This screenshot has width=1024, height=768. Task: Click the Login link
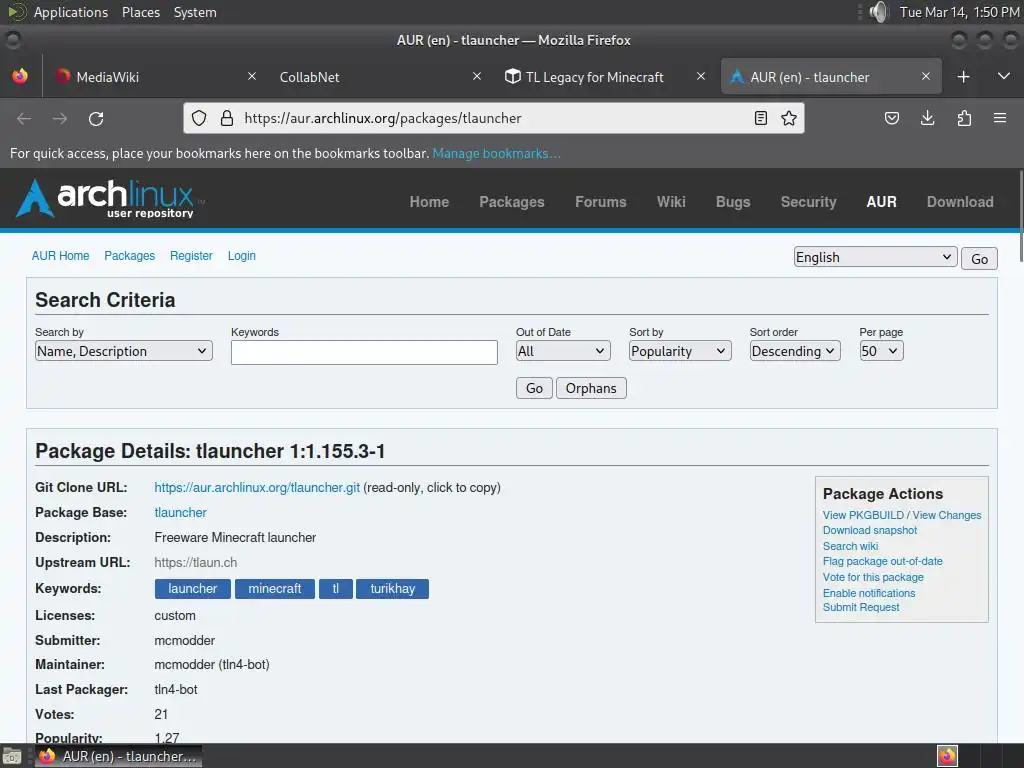click(x=242, y=256)
